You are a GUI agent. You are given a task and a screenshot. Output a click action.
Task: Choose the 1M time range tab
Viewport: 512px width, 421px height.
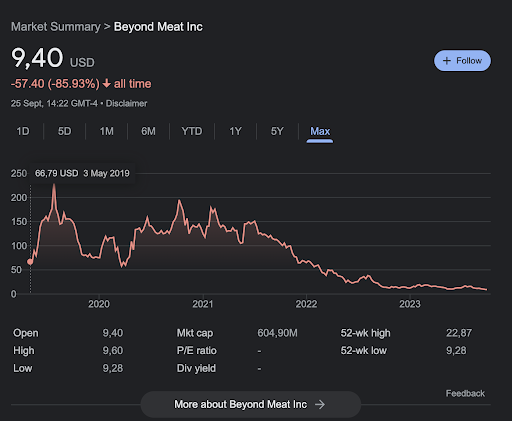(107, 131)
